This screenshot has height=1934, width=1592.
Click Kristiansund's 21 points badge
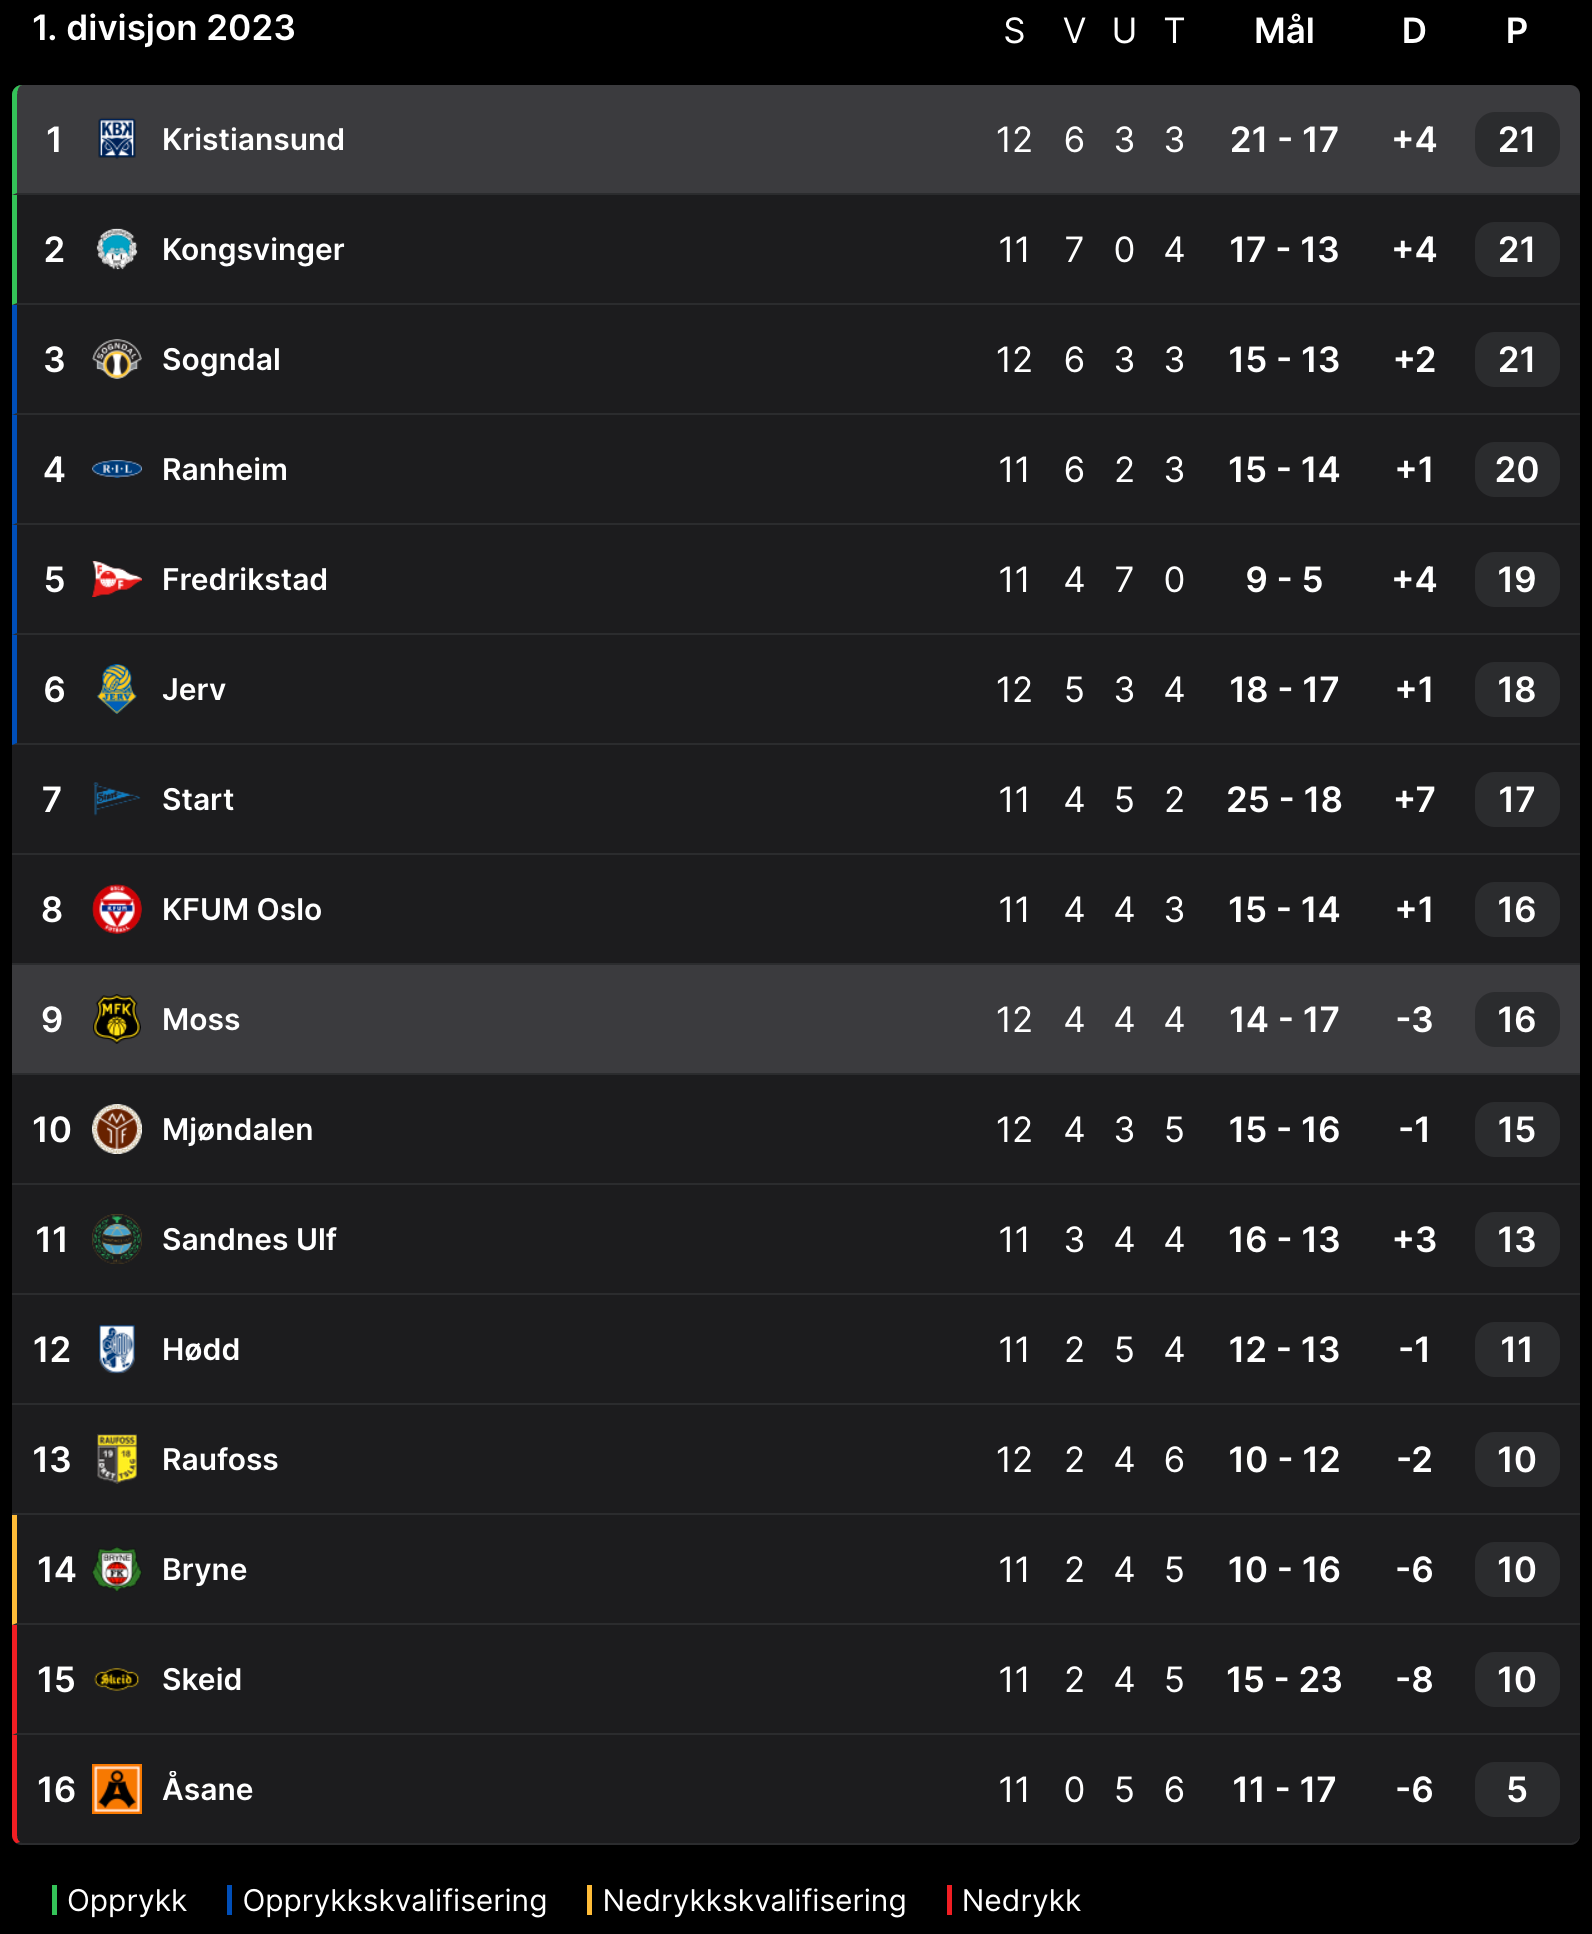coord(1516,139)
